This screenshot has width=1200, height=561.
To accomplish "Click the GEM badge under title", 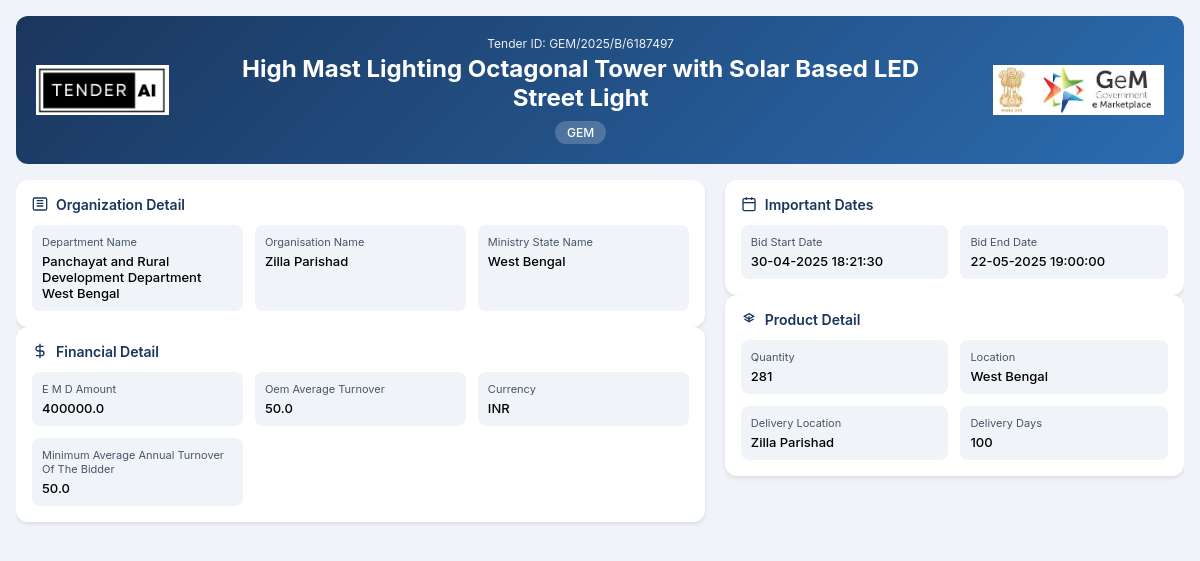I will (x=580, y=132).
